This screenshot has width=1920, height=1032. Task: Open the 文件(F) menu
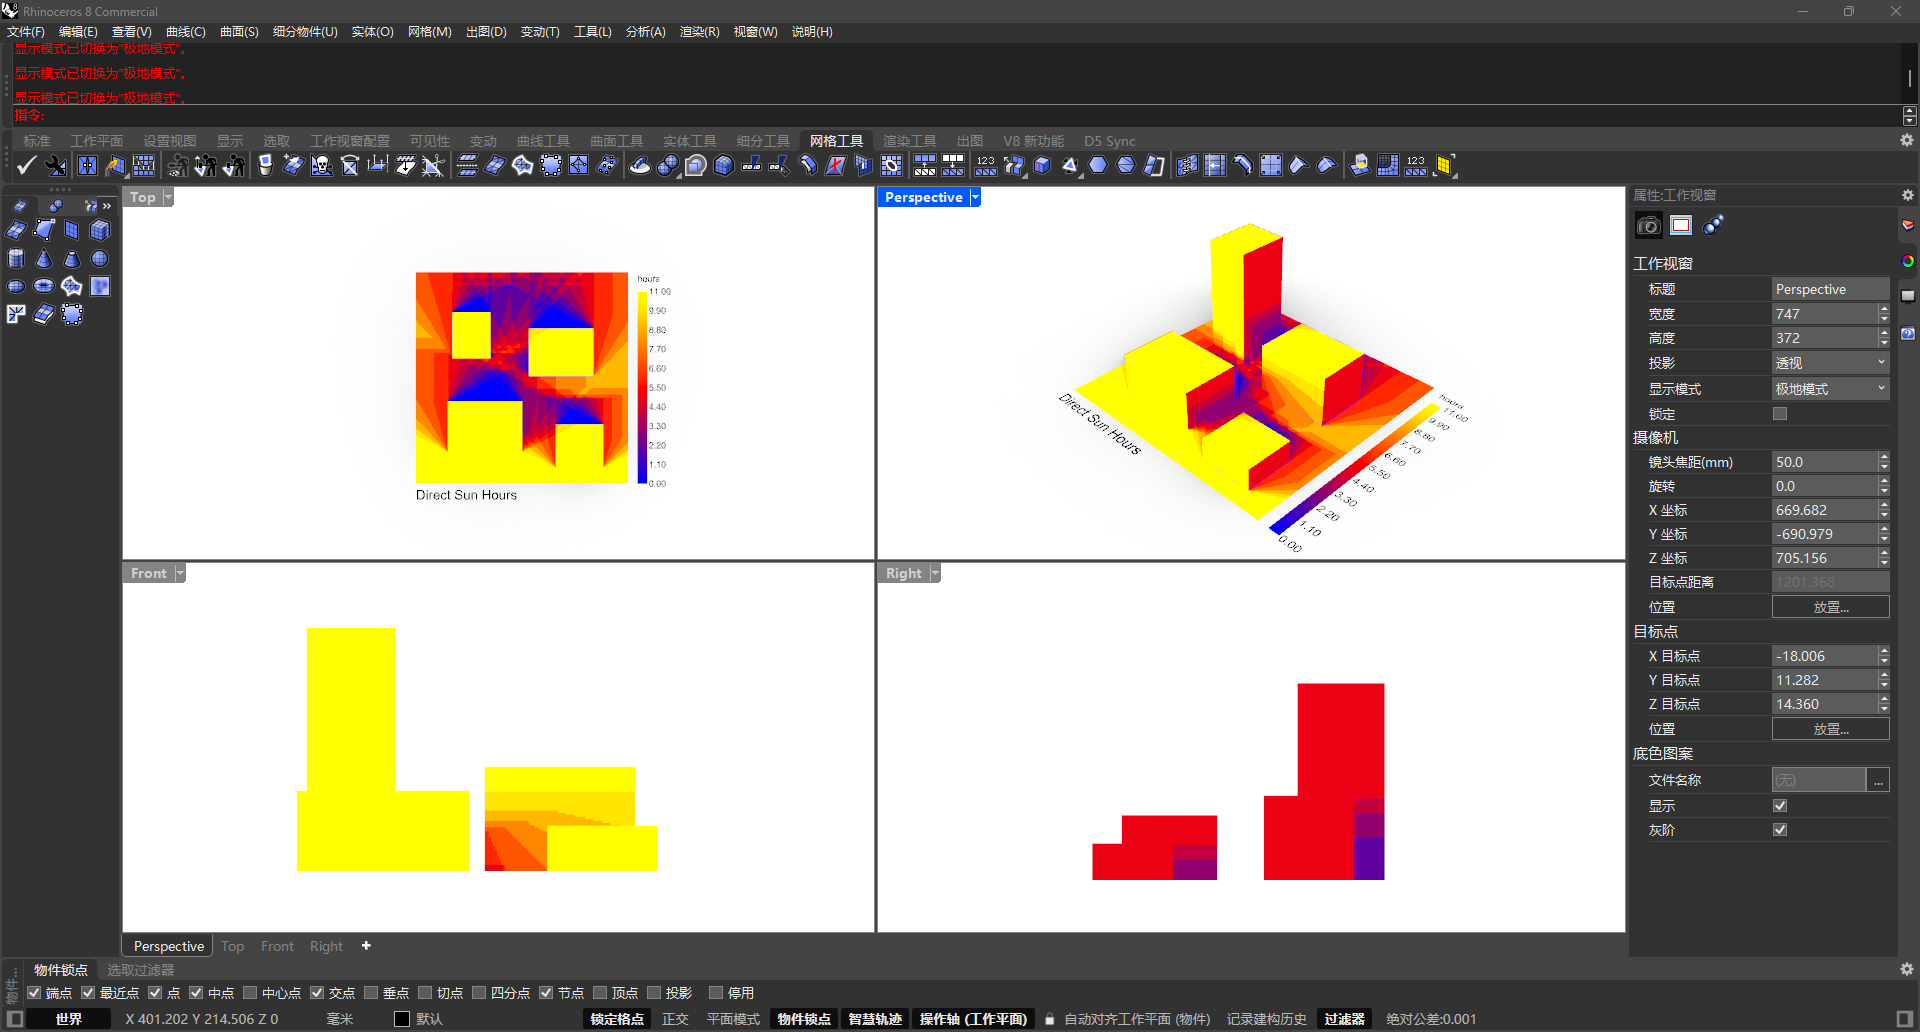26,32
